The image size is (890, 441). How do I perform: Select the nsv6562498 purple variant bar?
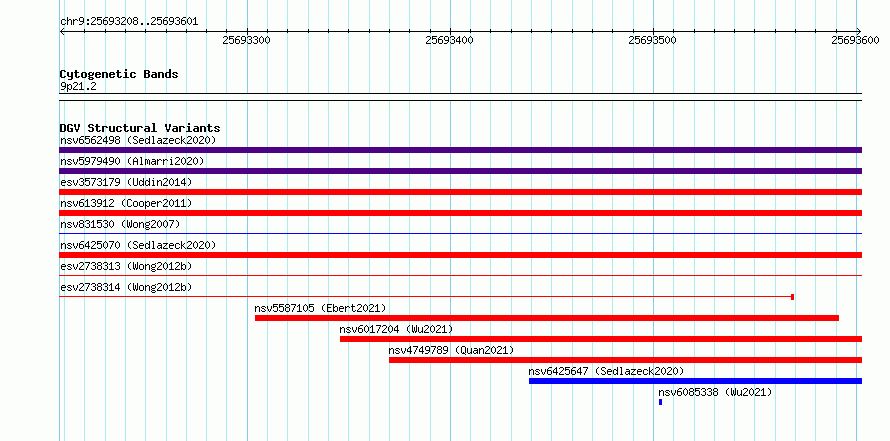pyautogui.click(x=460, y=150)
